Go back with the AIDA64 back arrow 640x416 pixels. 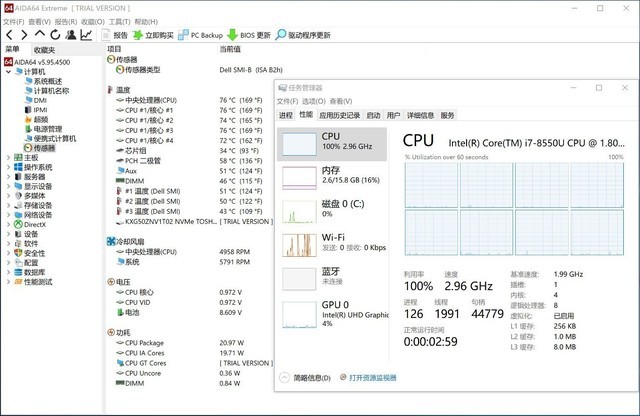[9, 35]
